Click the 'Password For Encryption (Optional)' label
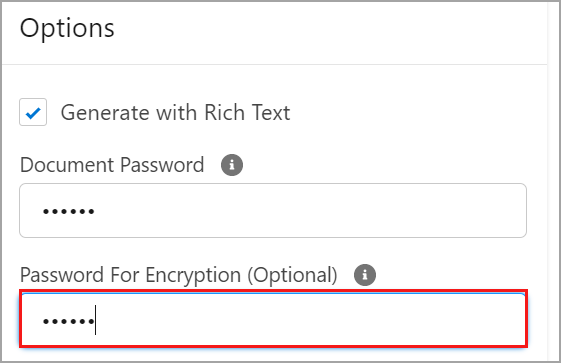This screenshot has height=363, width=561. tap(179, 275)
